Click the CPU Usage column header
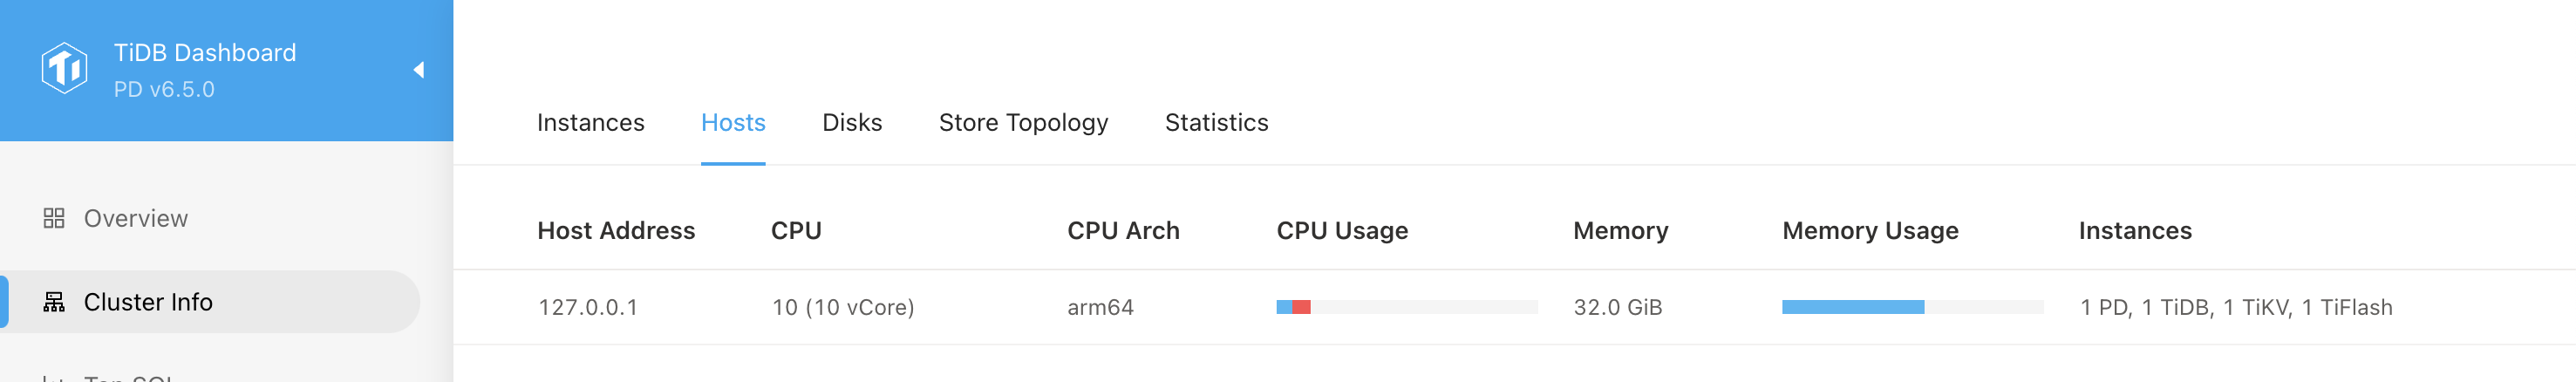The image size is (2576, 382). [1342, 231]
